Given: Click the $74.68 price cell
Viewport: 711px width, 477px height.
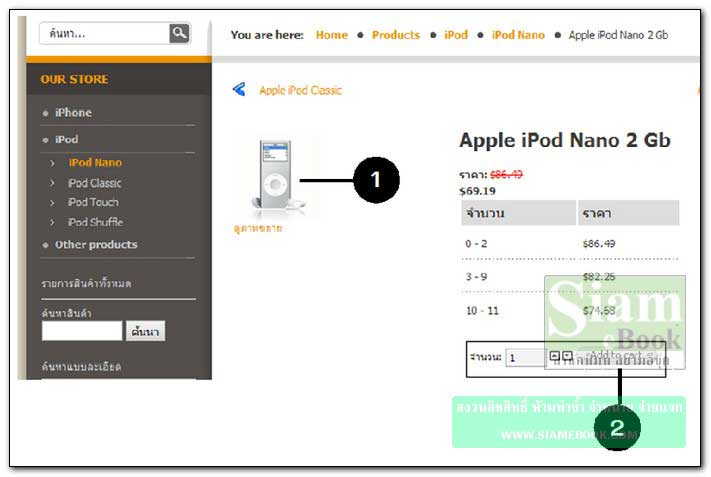Looking at the screenshot, I should (599, 311).
